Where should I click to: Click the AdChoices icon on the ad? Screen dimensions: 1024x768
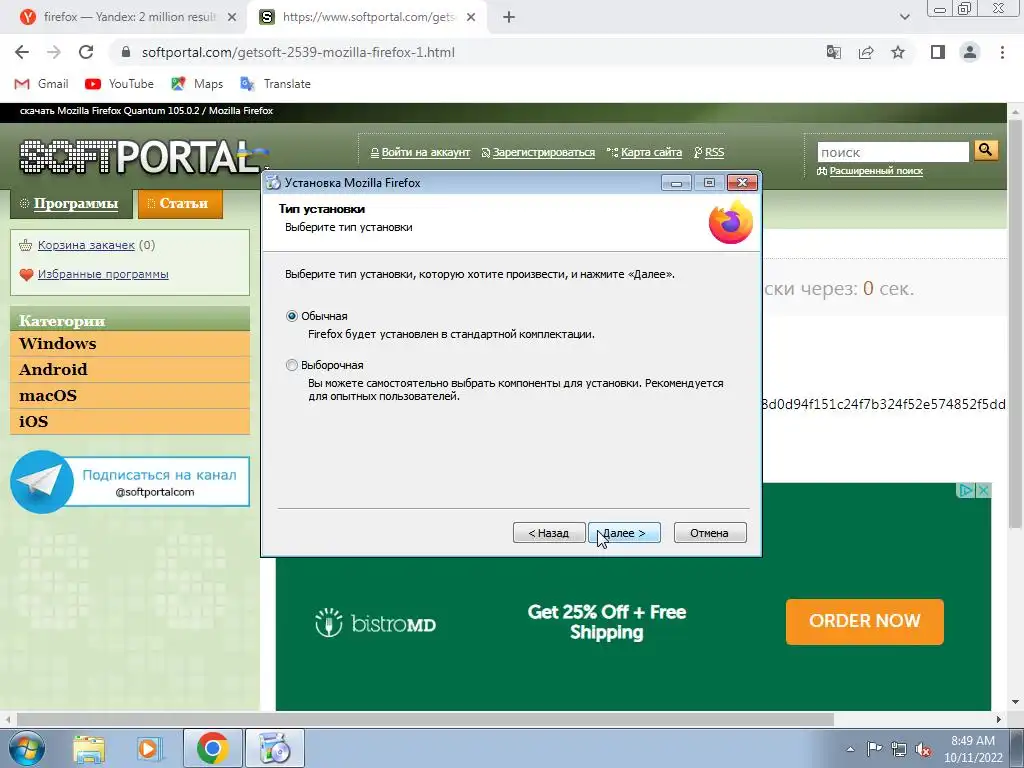[966, 490]
